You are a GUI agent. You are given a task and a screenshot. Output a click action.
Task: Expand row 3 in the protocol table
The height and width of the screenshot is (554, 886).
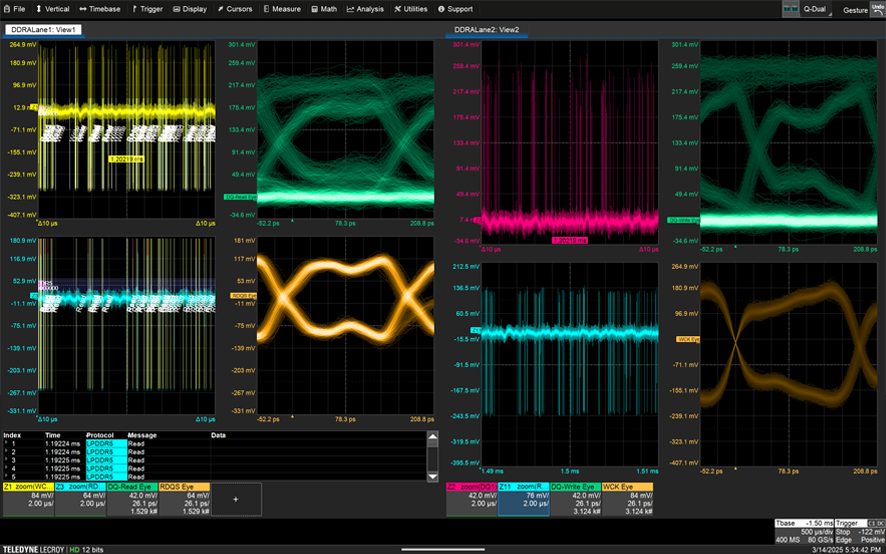pos(6,459)
